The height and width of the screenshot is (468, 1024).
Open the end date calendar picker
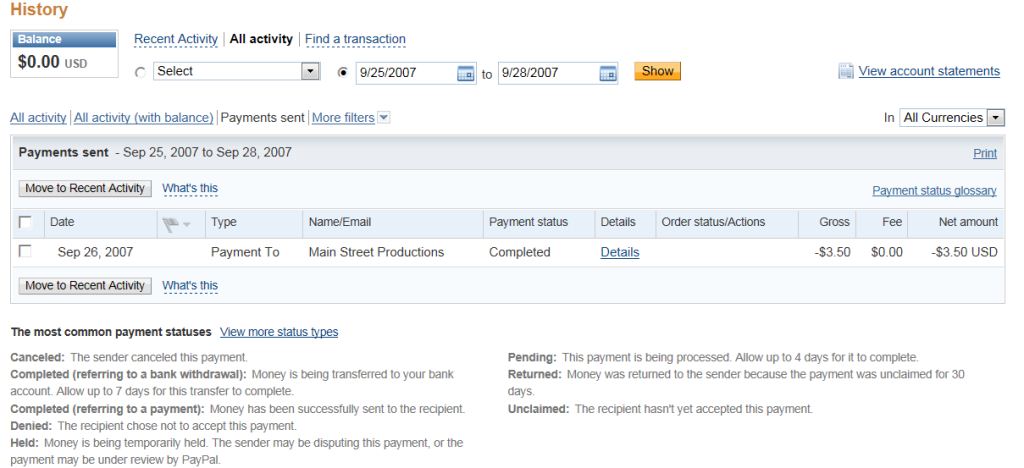tap(607, 72)
